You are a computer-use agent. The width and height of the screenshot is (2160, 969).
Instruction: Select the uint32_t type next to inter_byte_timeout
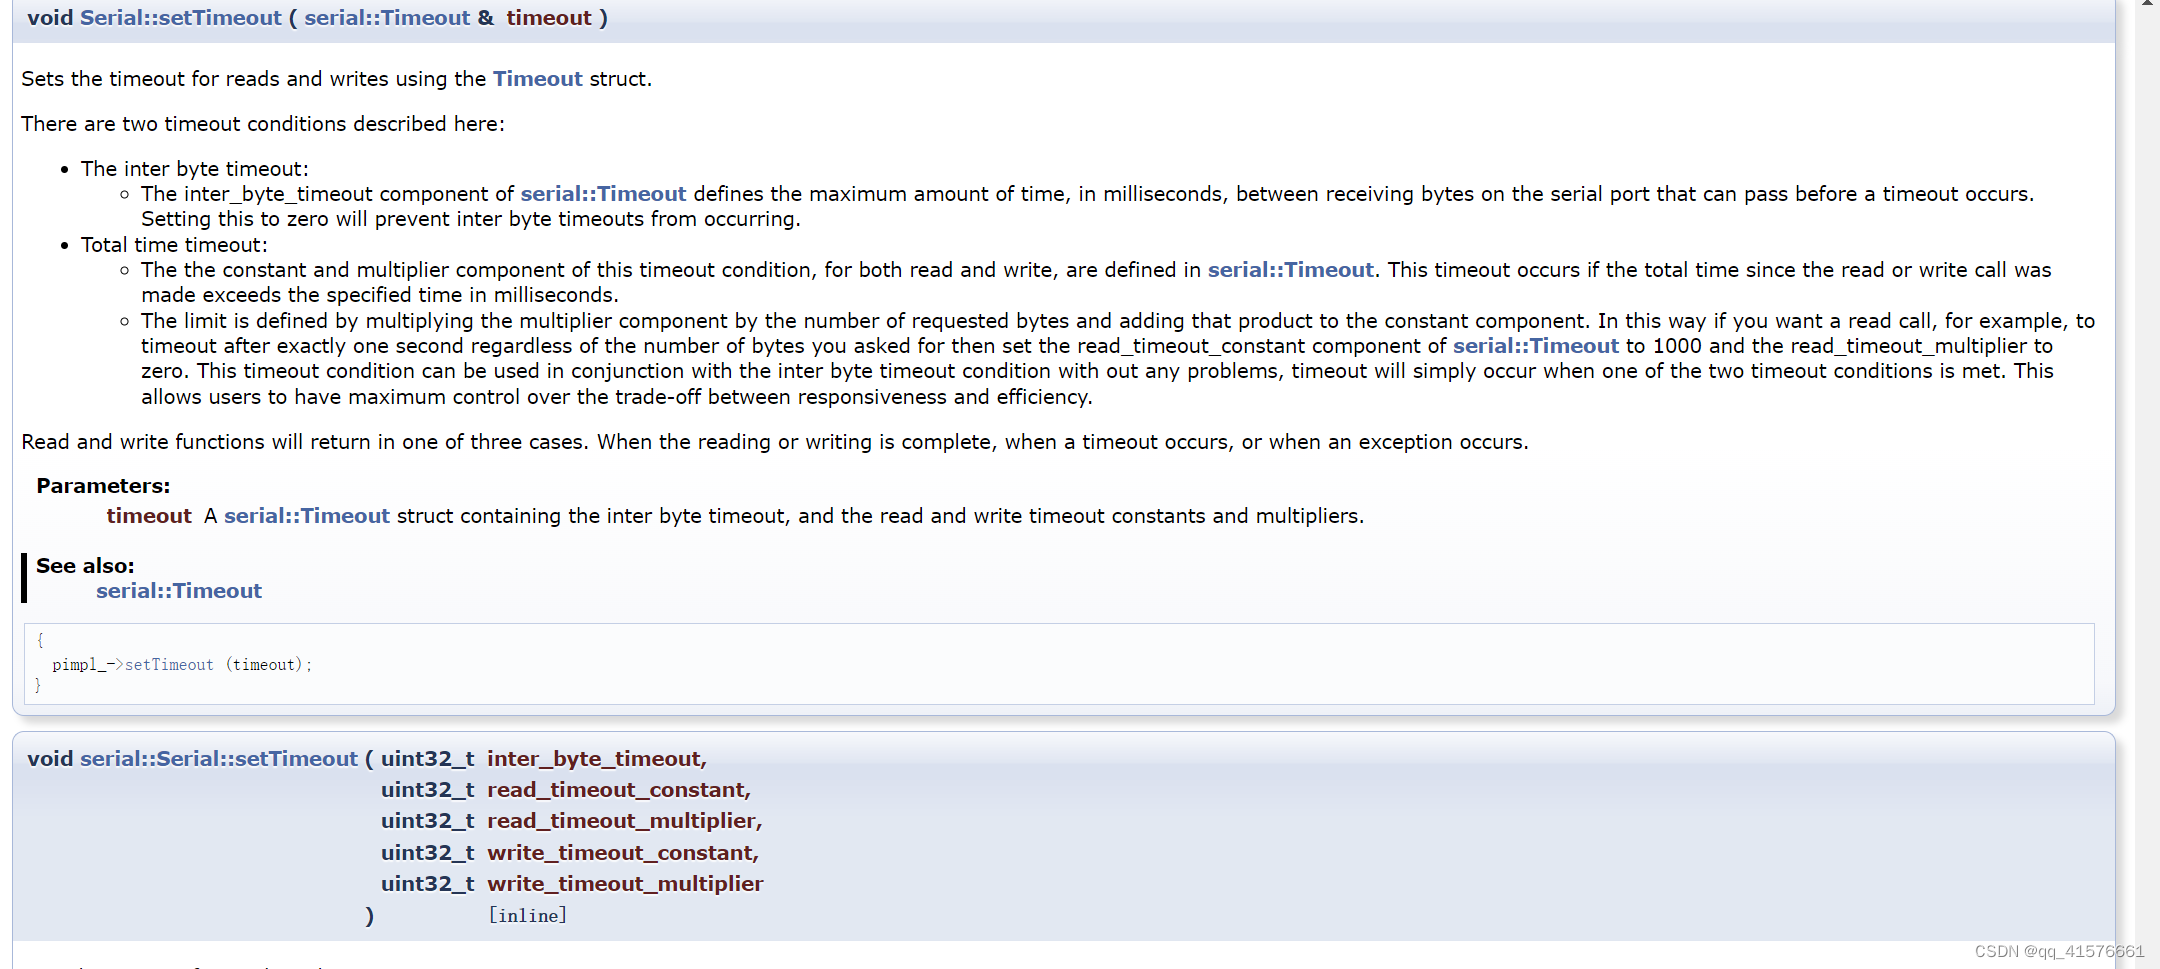pyautogui.click(x=427, y=758)
